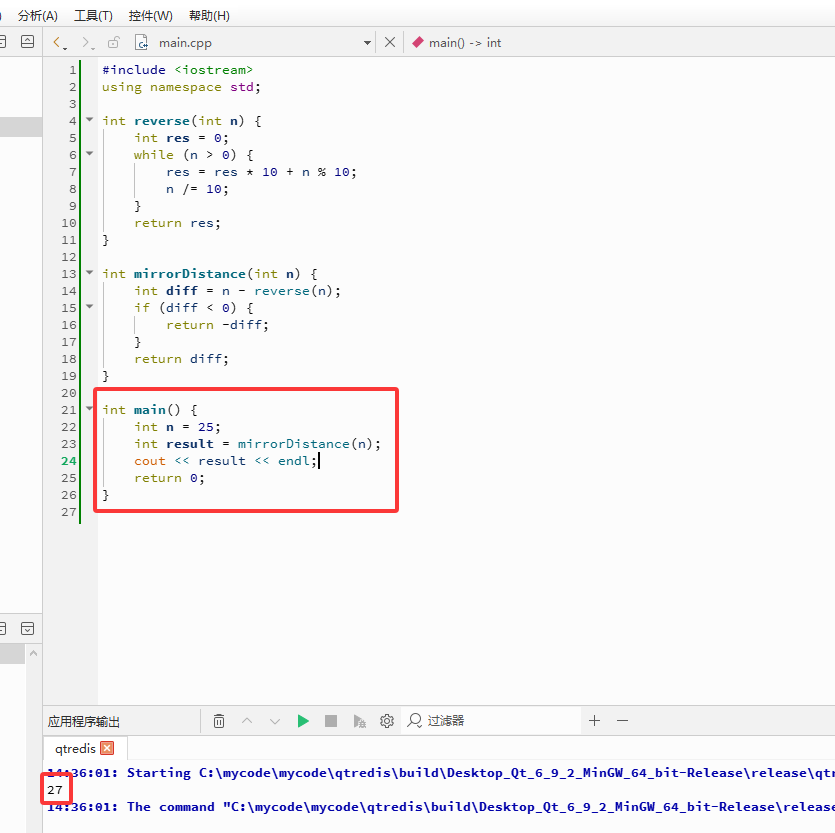
Task: Select the qtredis output tab
Action: 75,748
